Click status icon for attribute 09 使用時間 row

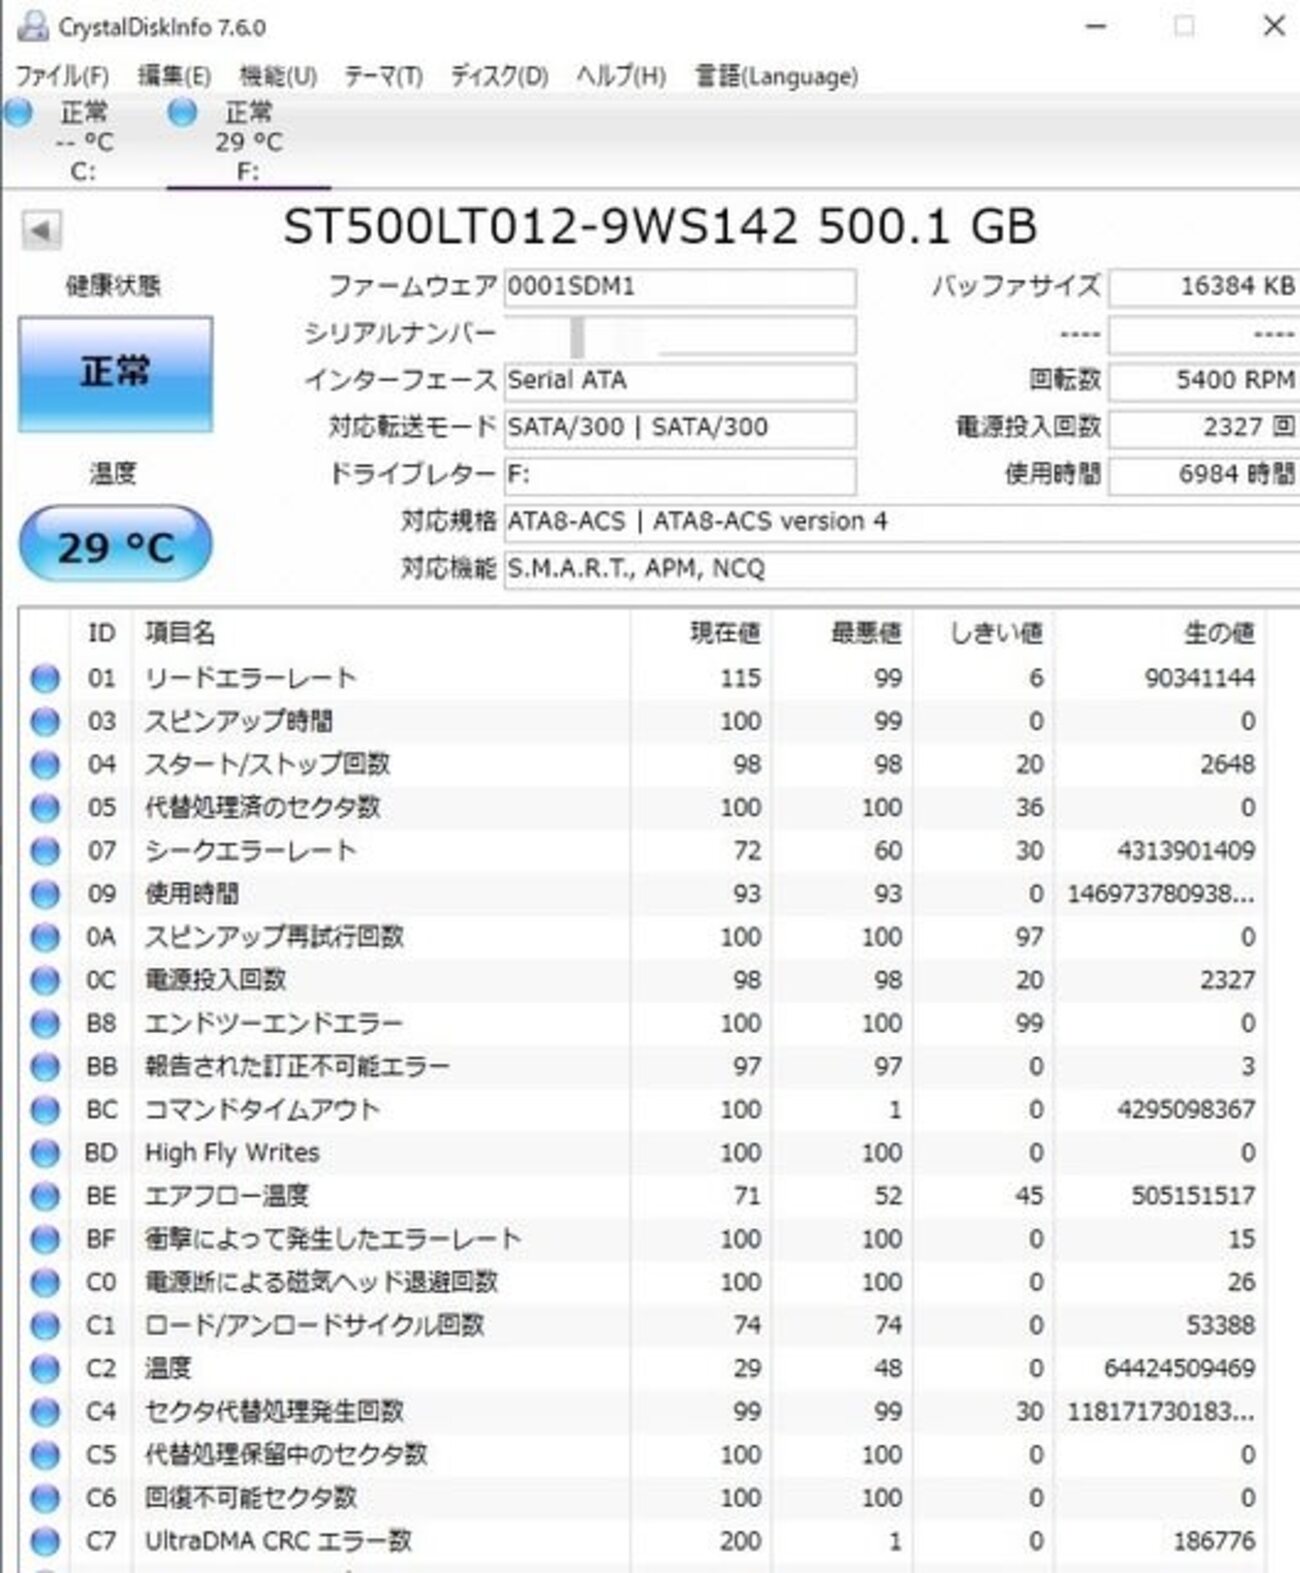point(45,894)
